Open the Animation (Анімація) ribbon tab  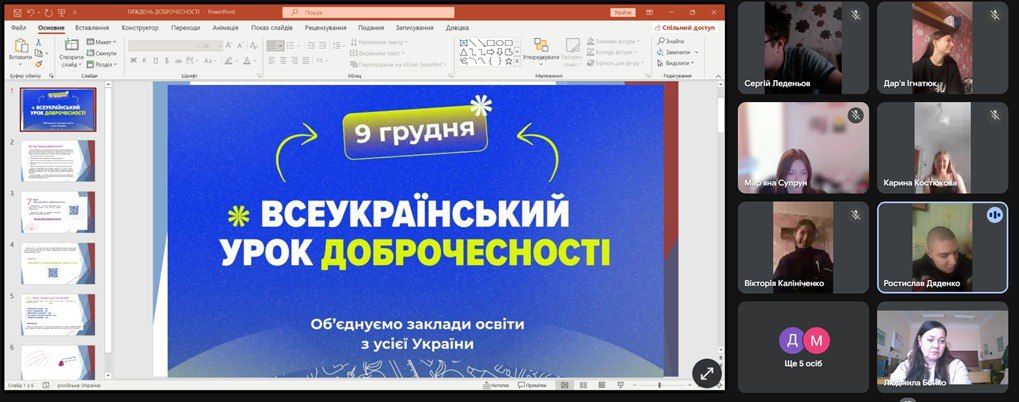click(224, 28)
